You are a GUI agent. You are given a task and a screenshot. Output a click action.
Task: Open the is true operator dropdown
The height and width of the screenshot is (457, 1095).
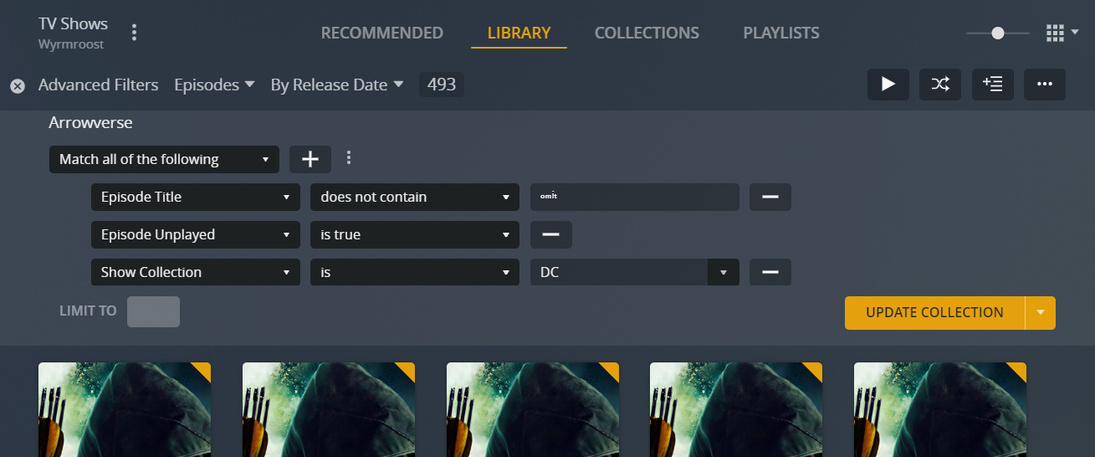click(415, 235)
